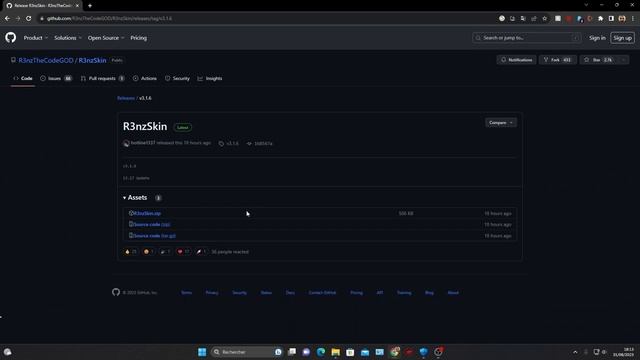Open the browser extensions puzzle icon
This screenshot has height=360, width=640.
(x=600, y=18)
